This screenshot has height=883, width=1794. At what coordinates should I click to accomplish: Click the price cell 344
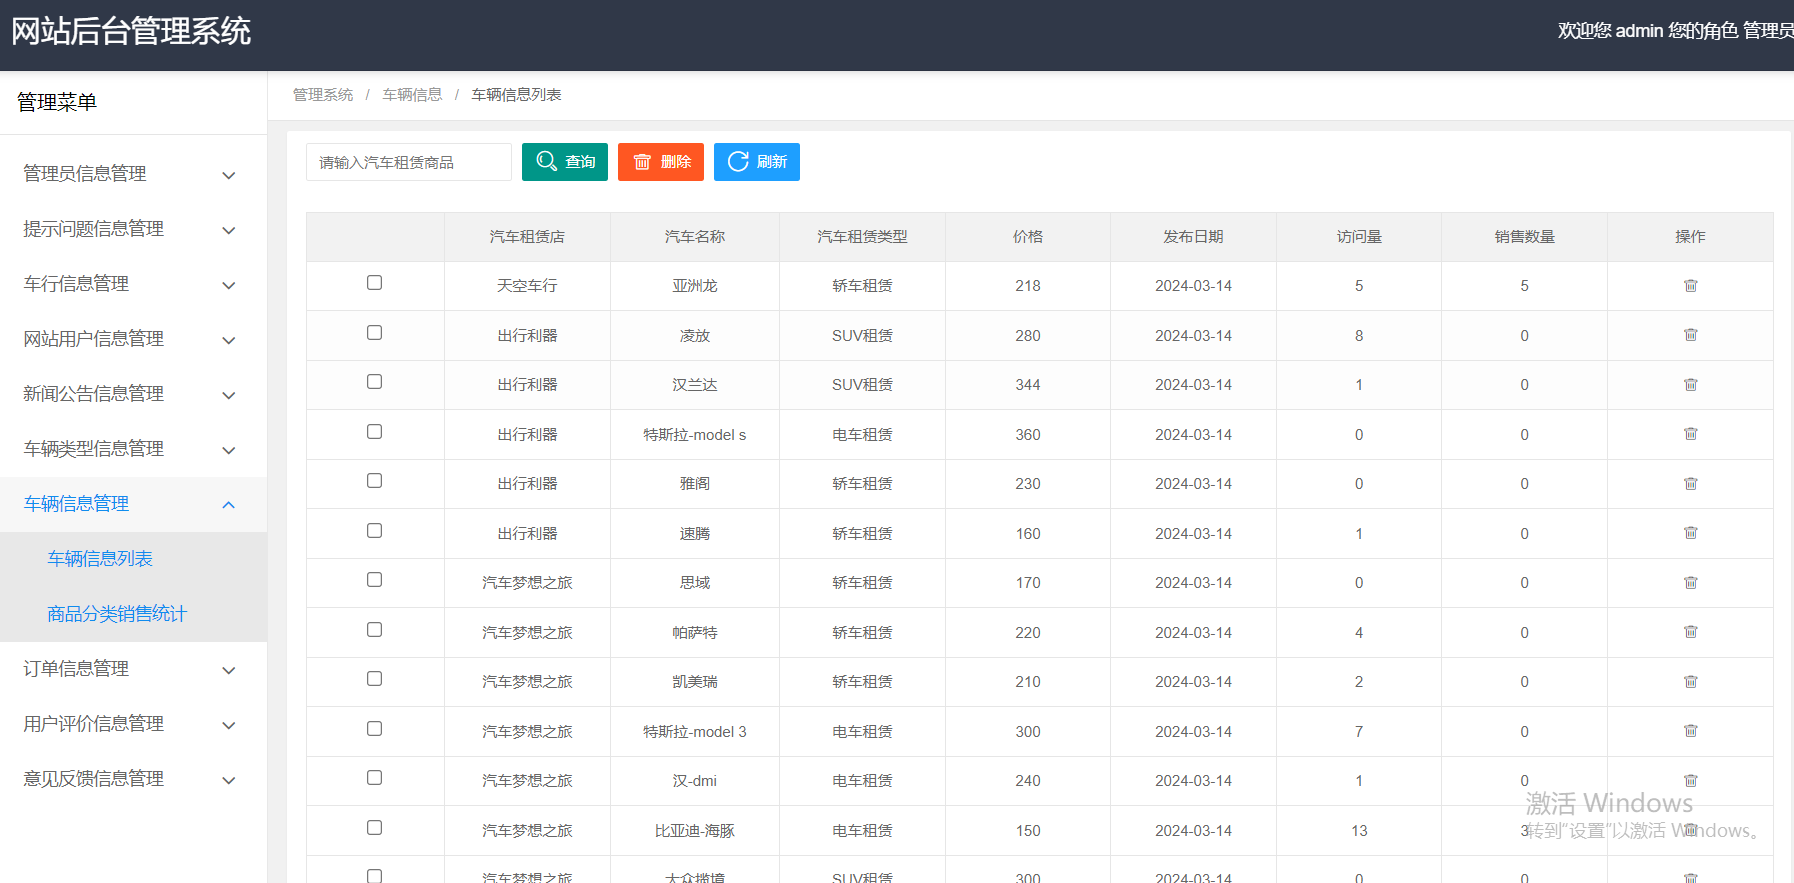(x=1028, y=385)
